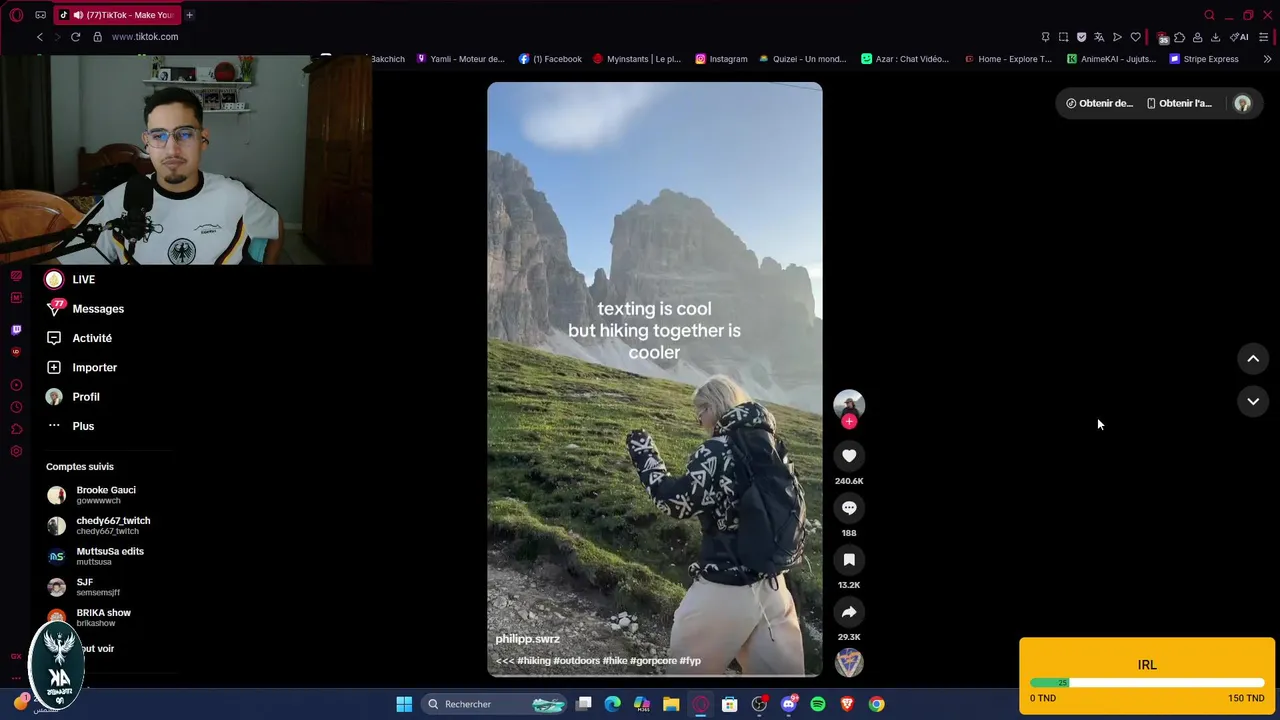Open Profil in the sidebar
The image size is (1280, 720).
(73, 397)
